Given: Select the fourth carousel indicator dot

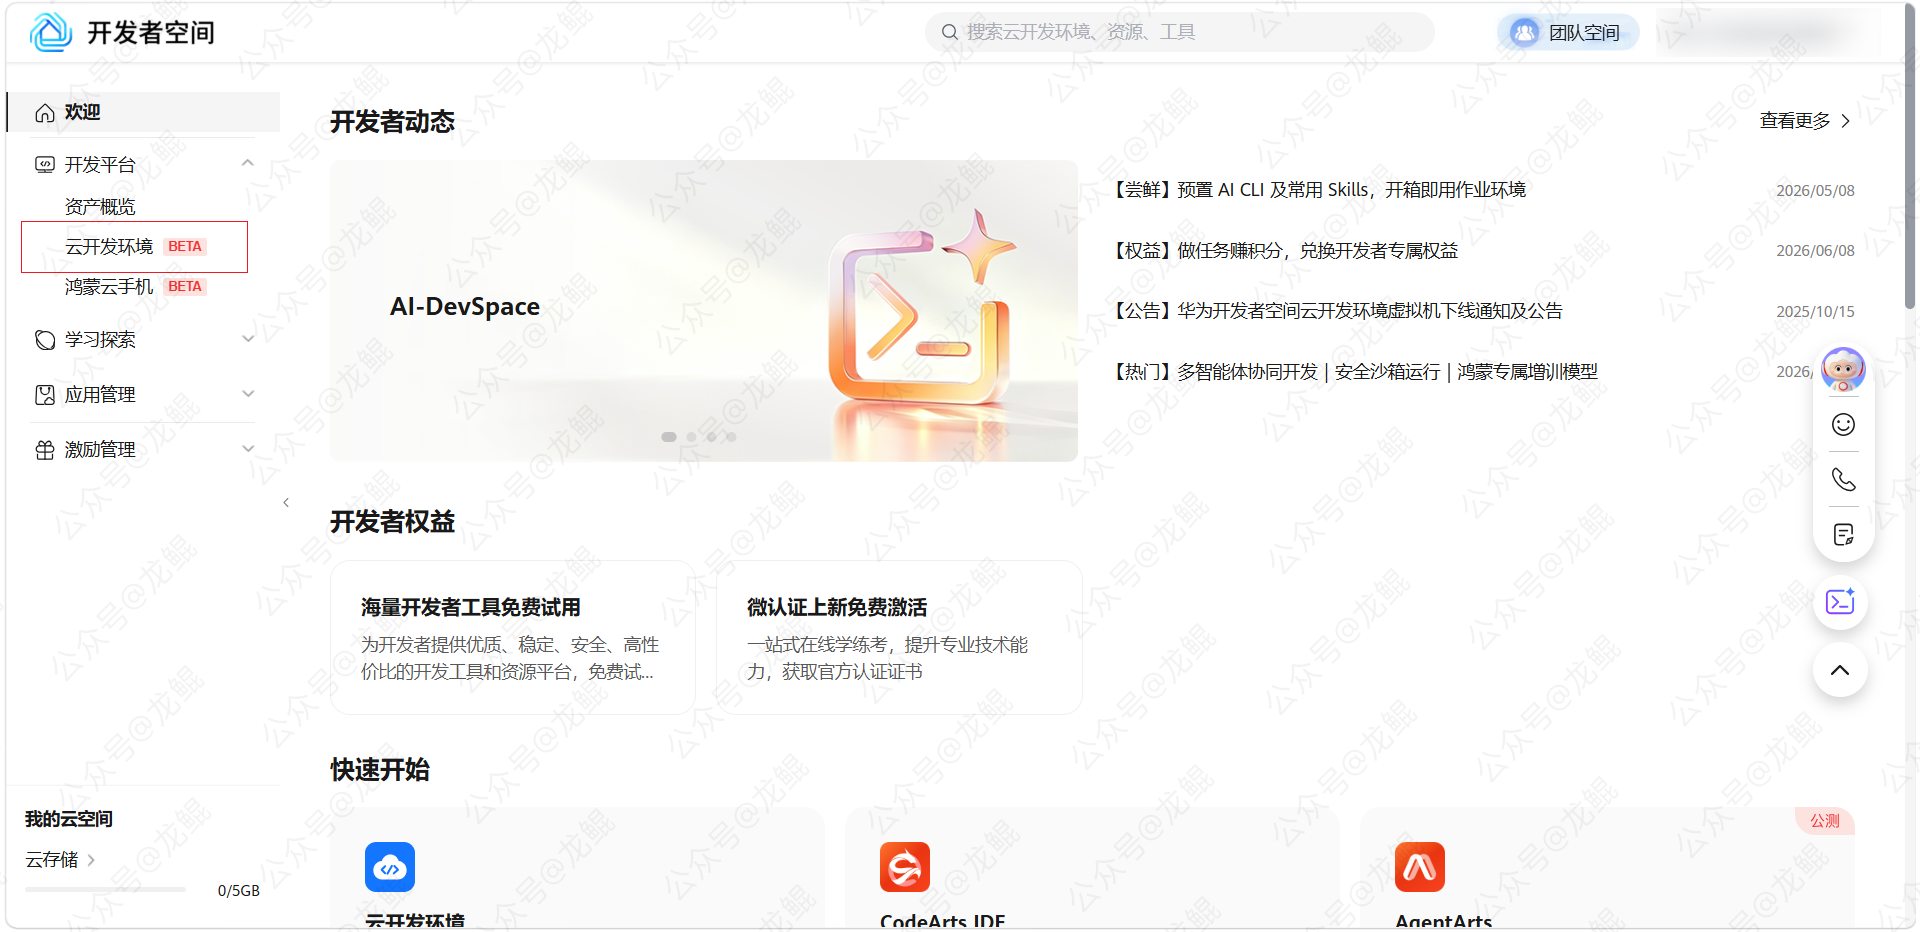Looking at the screenshot, I should coord(731,437).
